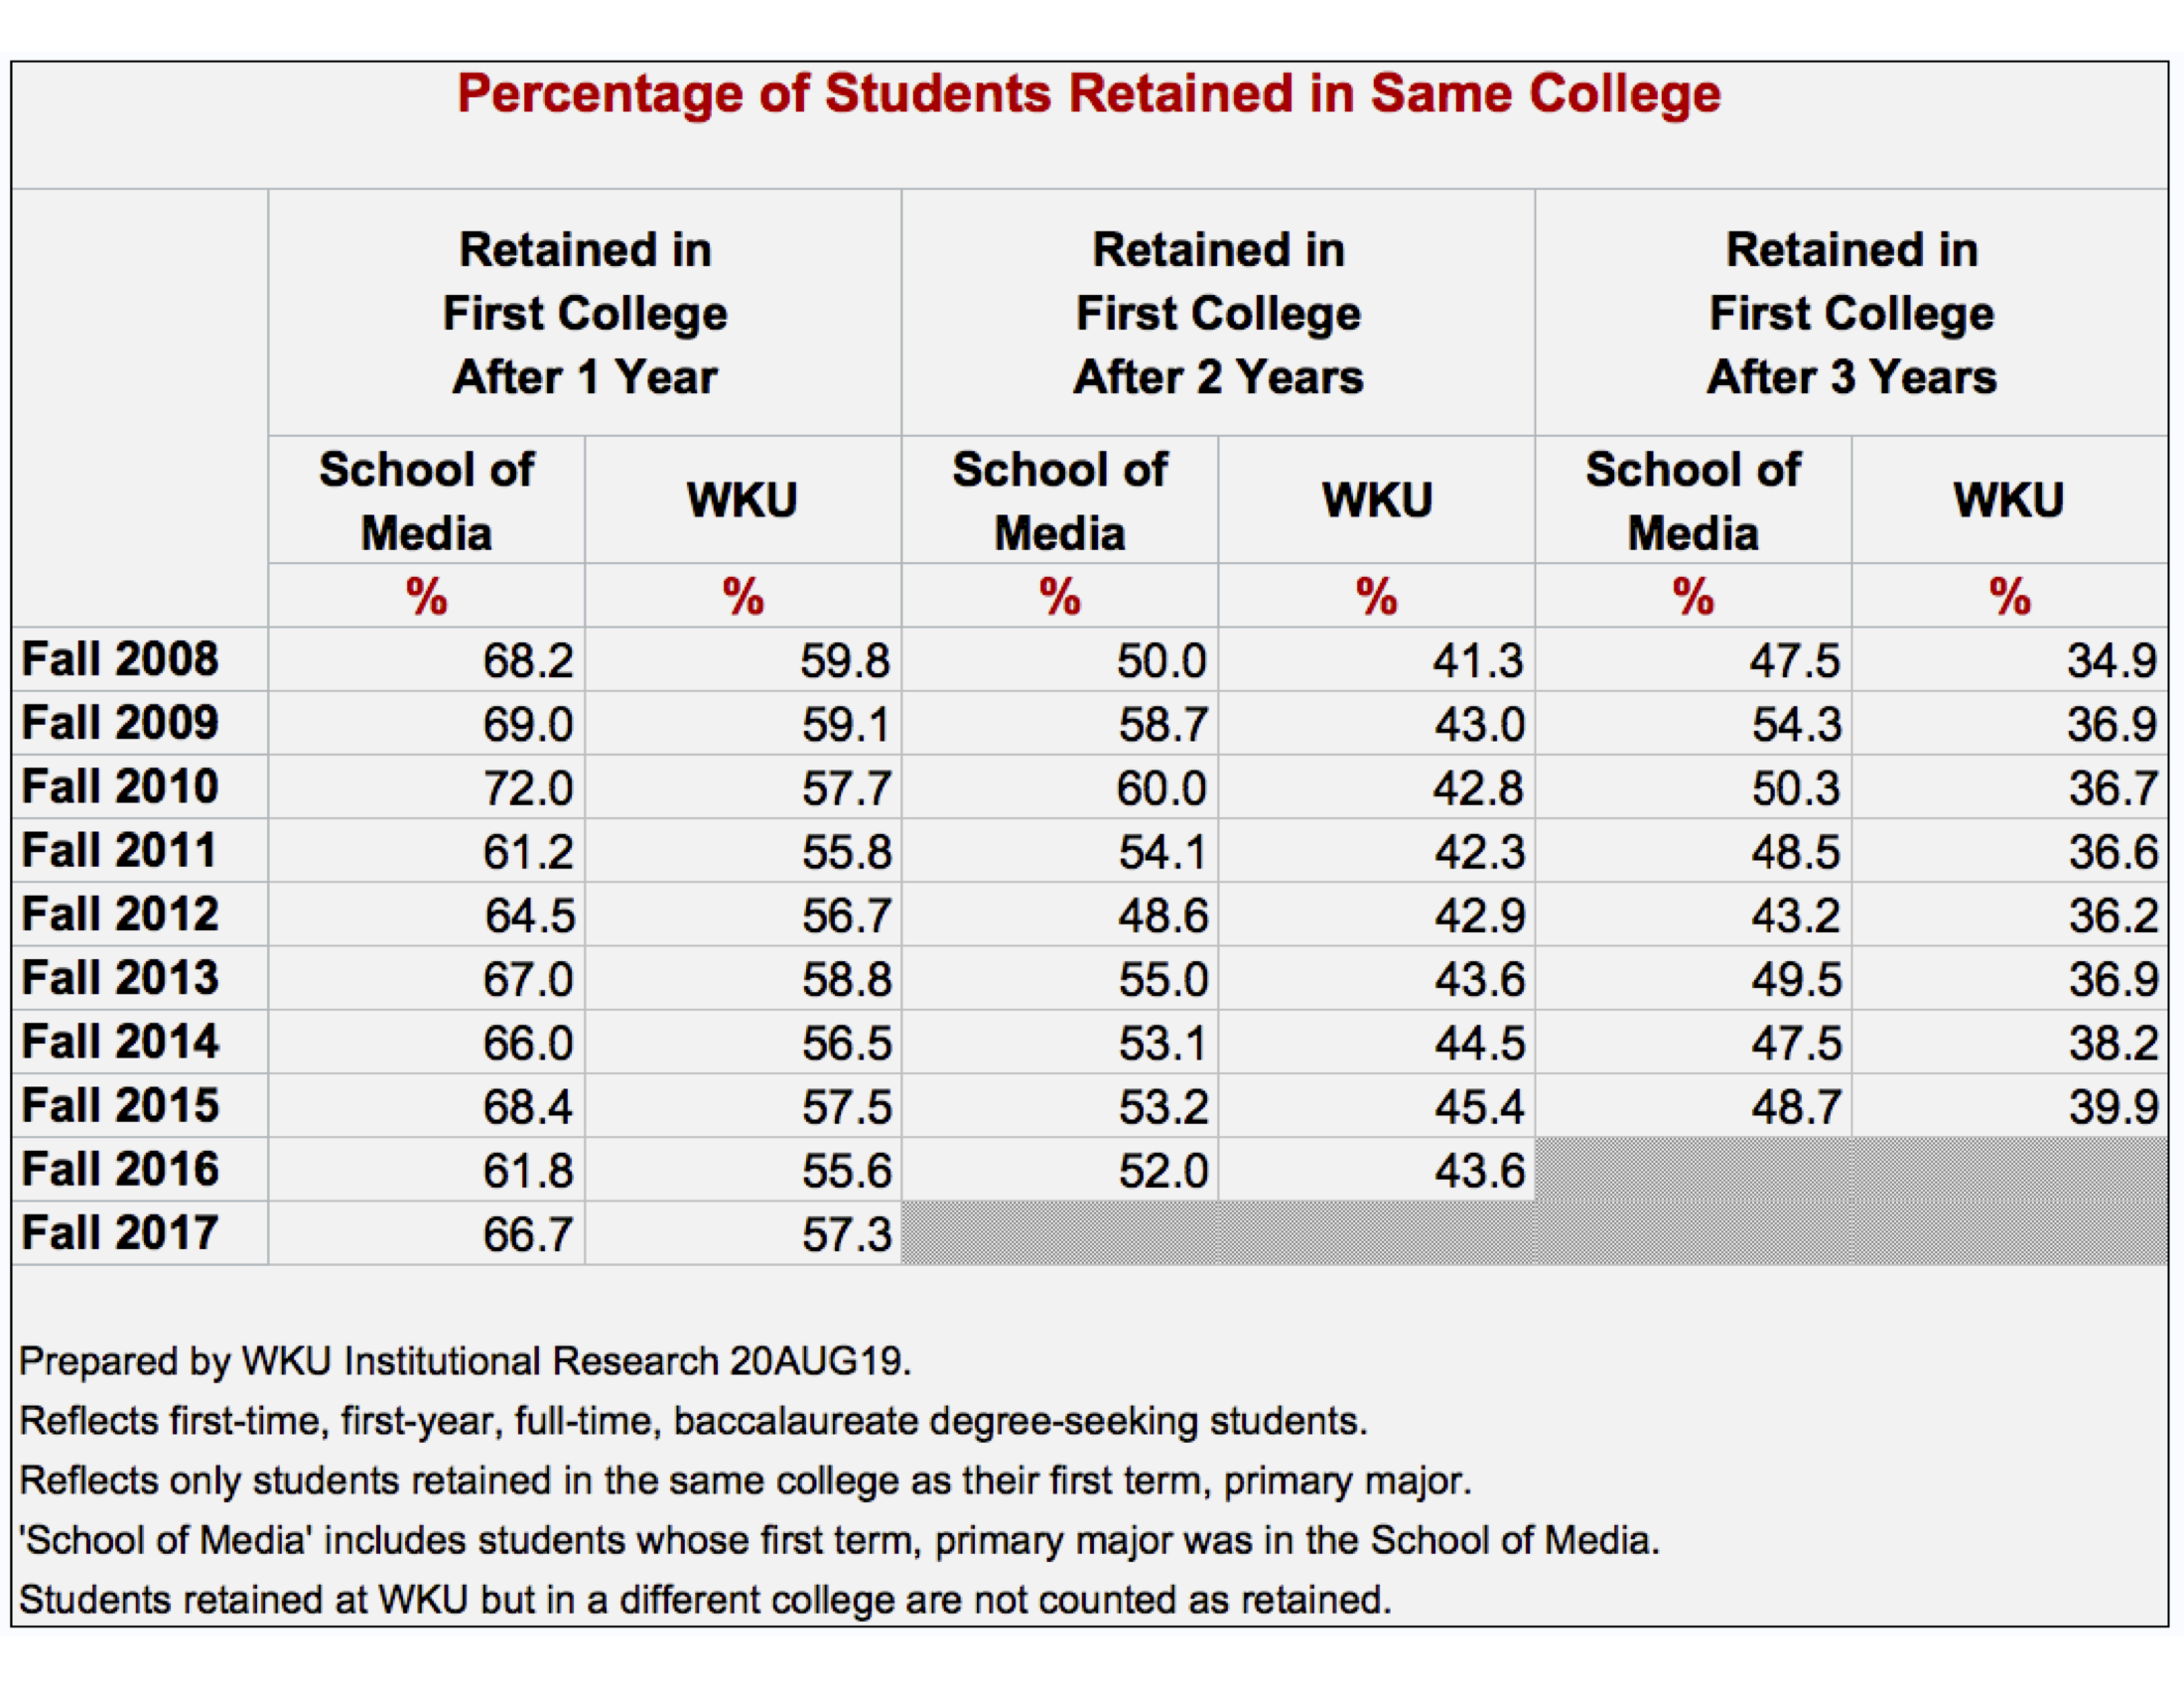The width and height of the screenshot is (2184, 1688).
Task: Click the 72.0 cell in Fall 2010 row
Action: click(528, 788)
